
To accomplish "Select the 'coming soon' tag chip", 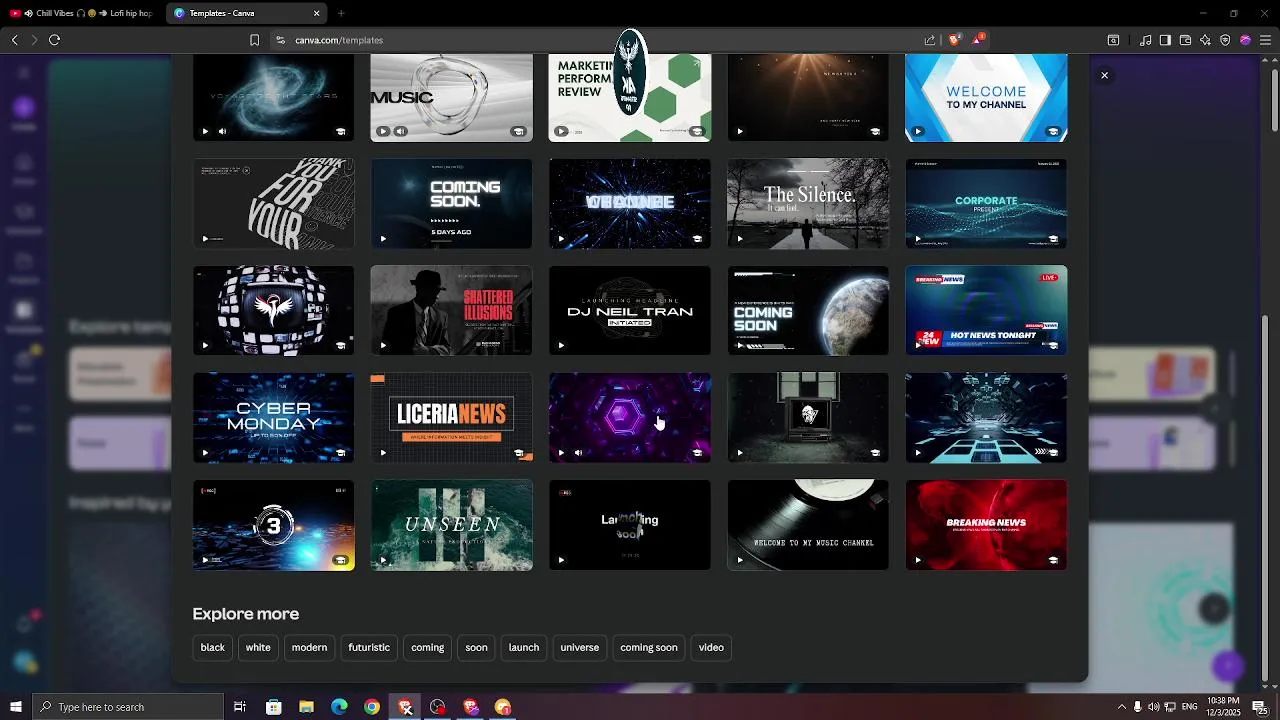I will 649,648.
